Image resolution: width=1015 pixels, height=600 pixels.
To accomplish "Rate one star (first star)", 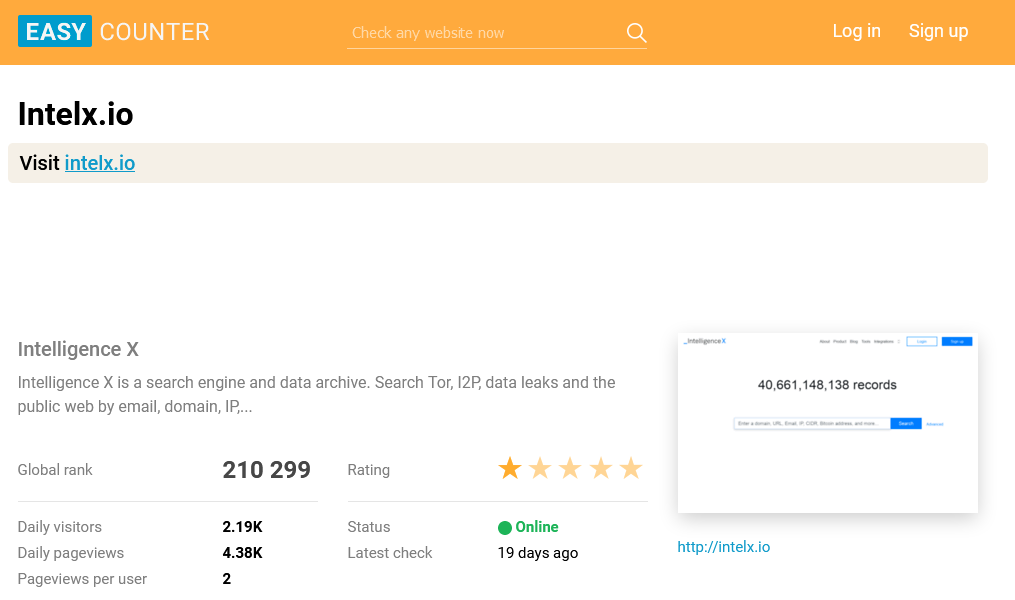I will point(509,468).
